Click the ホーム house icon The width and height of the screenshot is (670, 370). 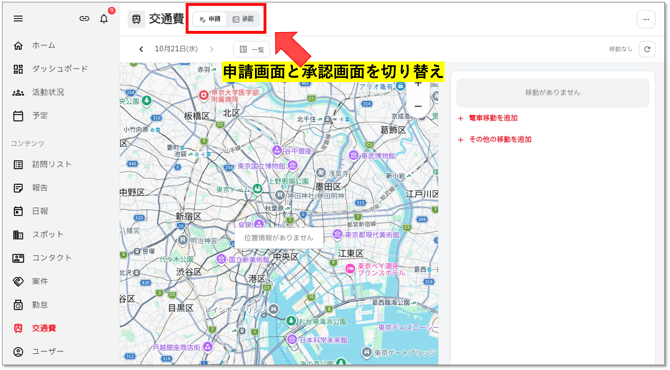coord(18,46)
